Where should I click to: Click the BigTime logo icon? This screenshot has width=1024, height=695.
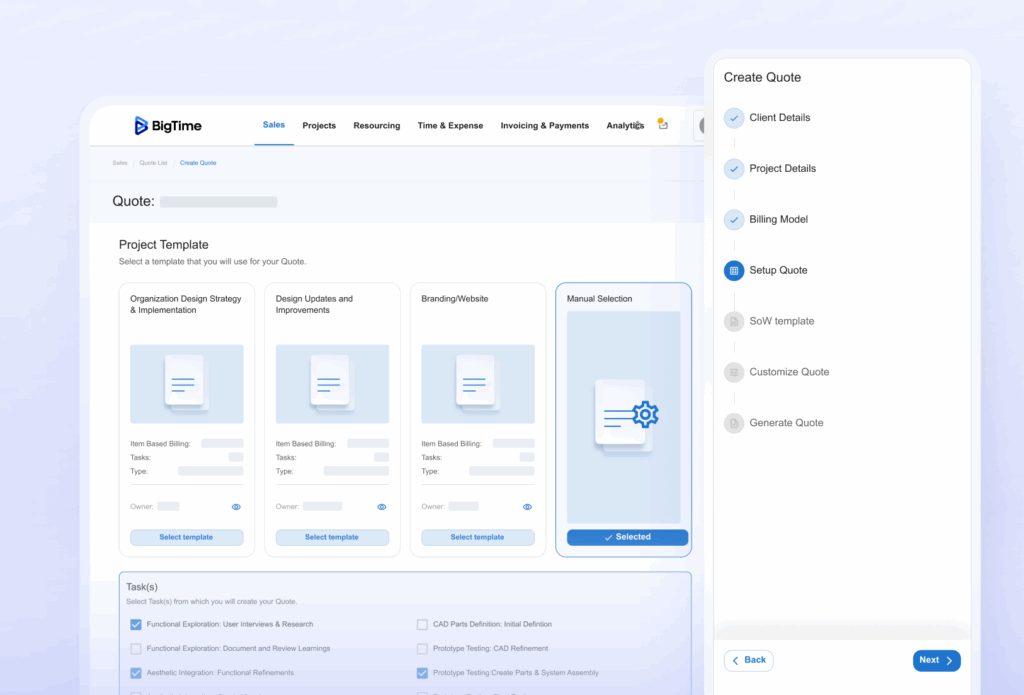pos(141,125)
